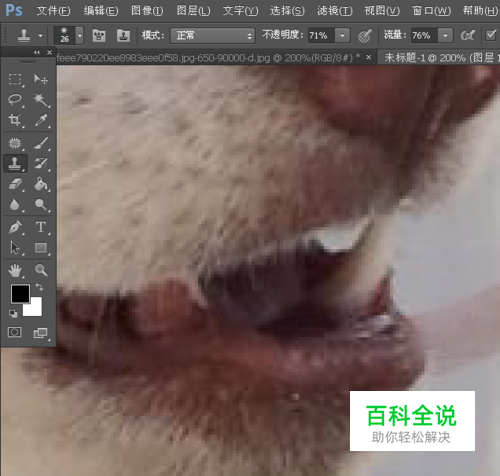The image size is (500, 476).
Task: Open the Brush panel from options bar
Action: point(99,35)
